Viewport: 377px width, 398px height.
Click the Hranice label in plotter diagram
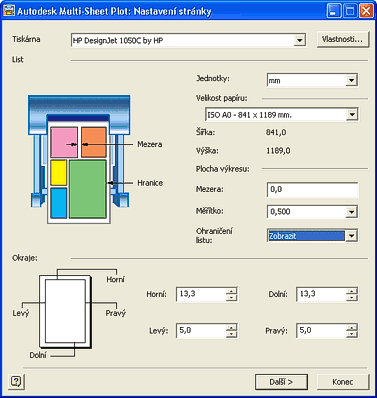click(x=150, y=183)
